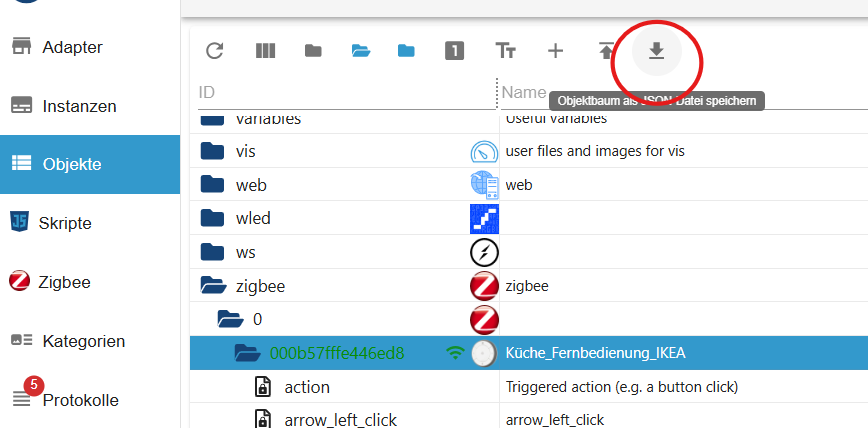Go to Instanzen in the sidebar
This screenshot has height=428, width=868.
pyautogui.click(x=79, y=106)
